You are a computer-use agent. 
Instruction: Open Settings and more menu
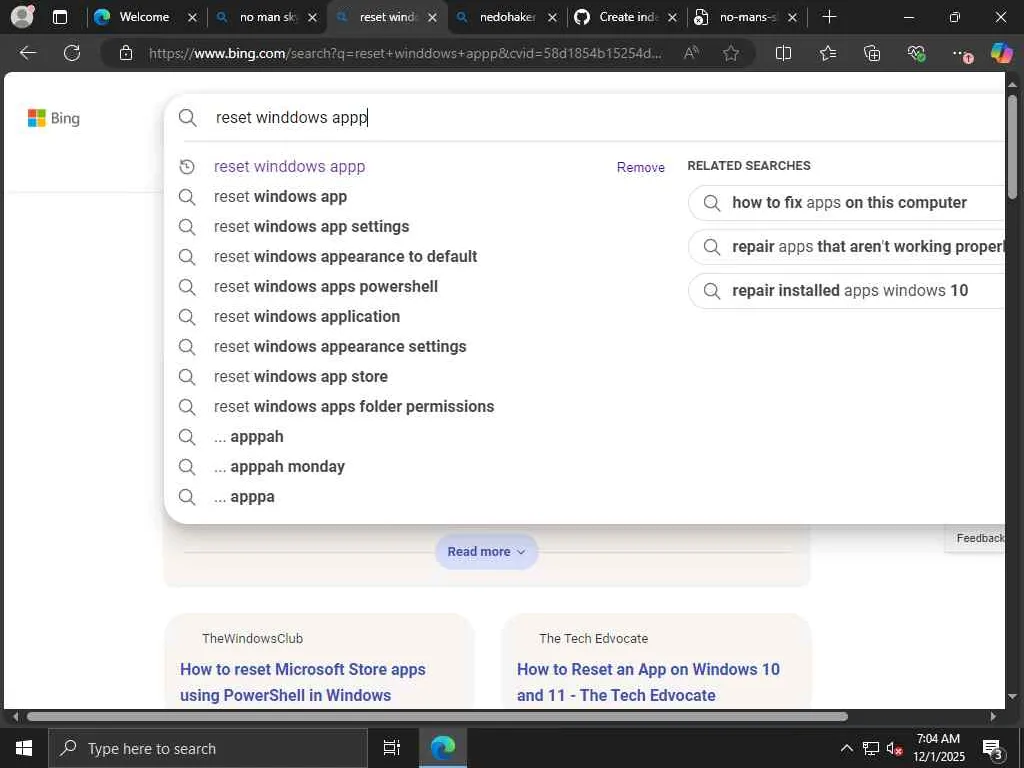coord(961,54)
